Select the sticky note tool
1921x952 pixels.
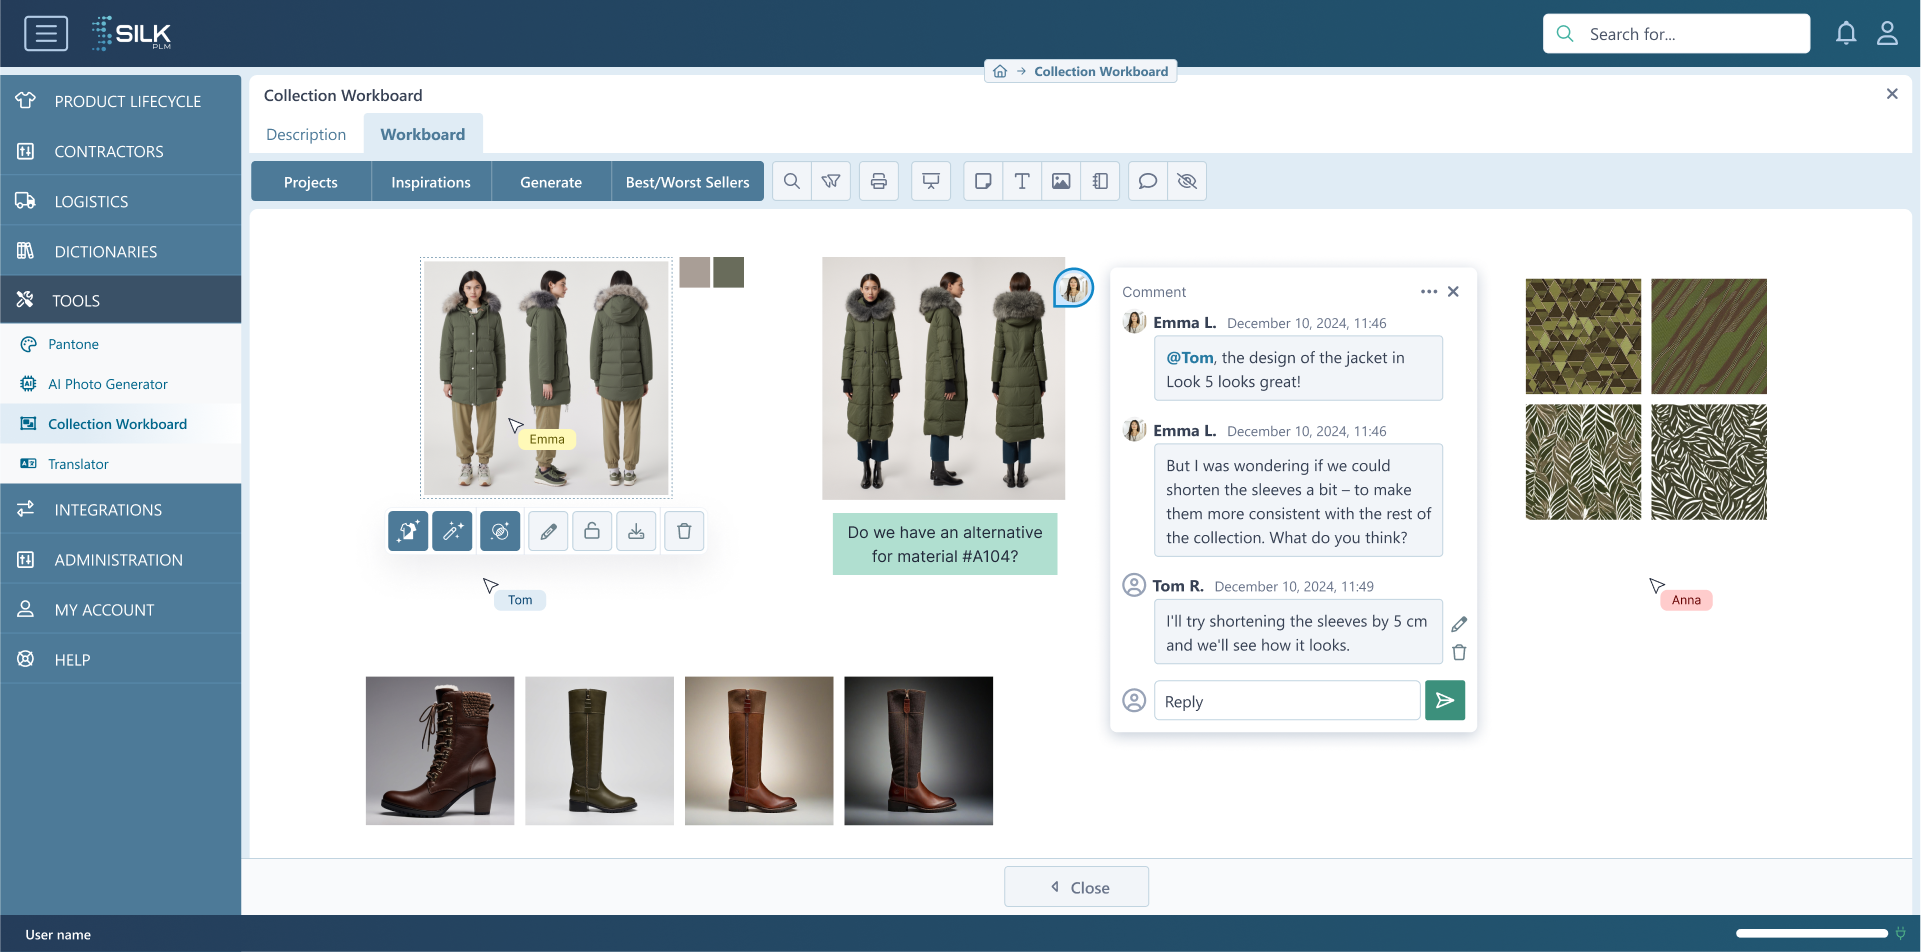pyautogui.click(x=983, y=181)
